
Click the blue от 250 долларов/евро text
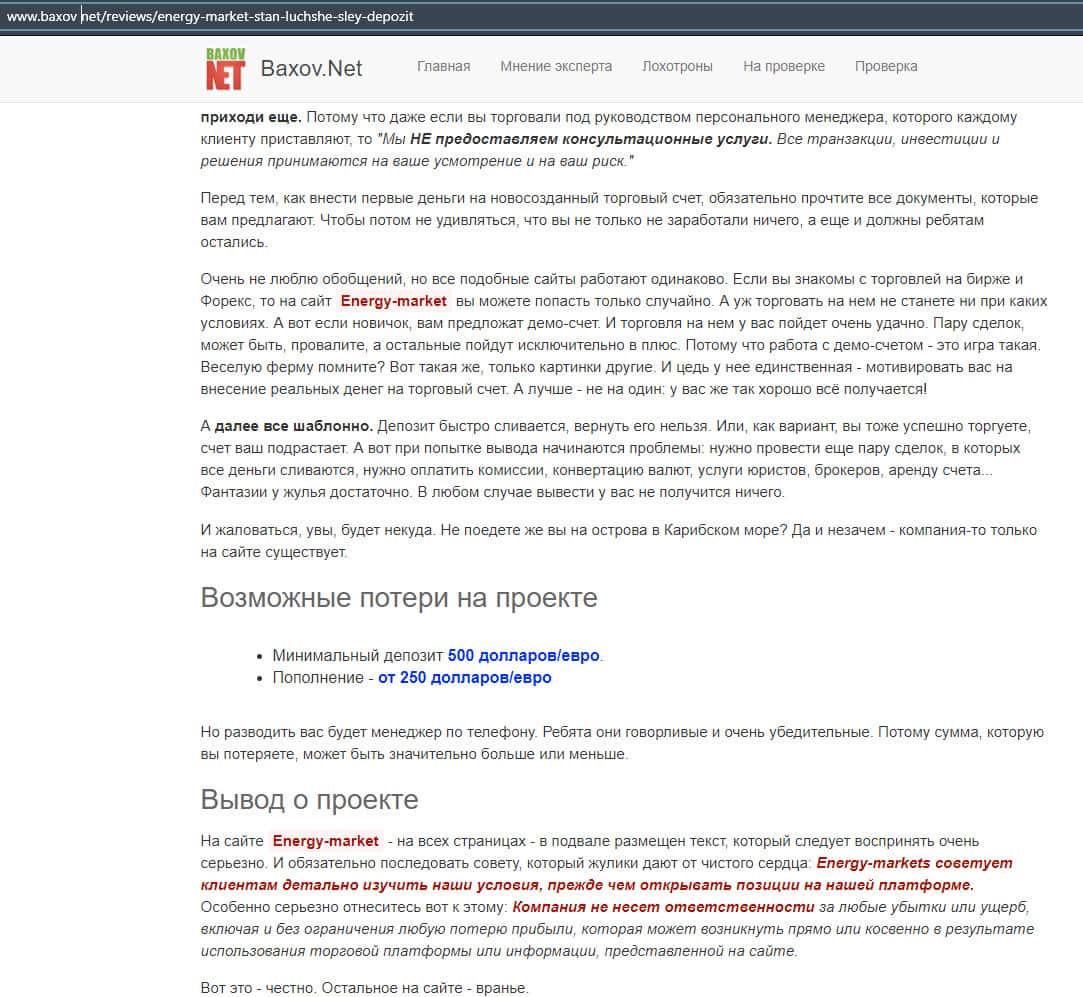tap(464, 678)
